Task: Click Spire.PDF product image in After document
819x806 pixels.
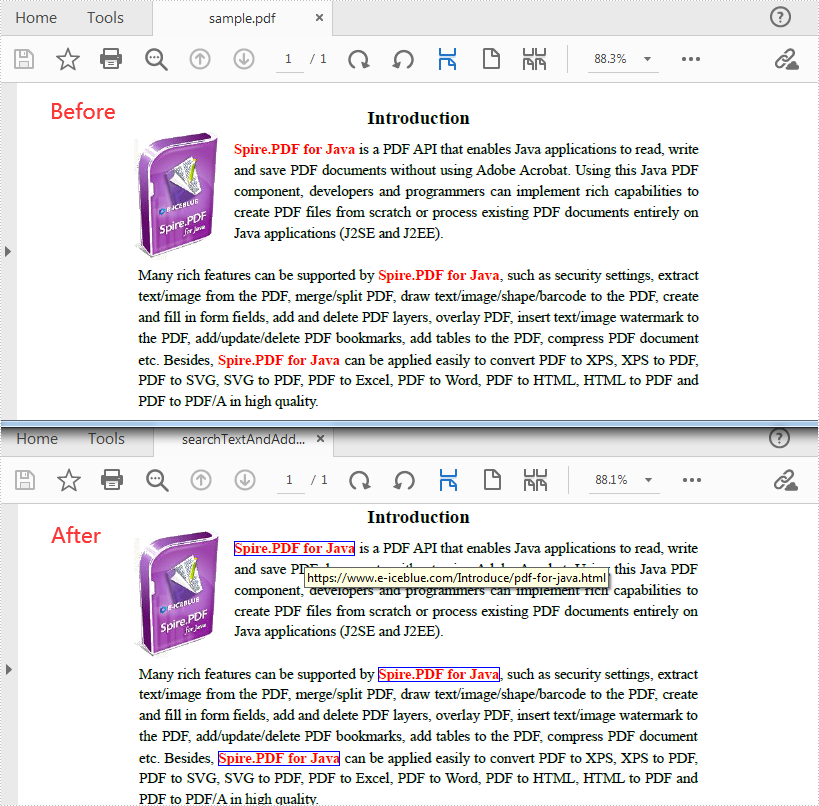Action: [x=178, y=594]
